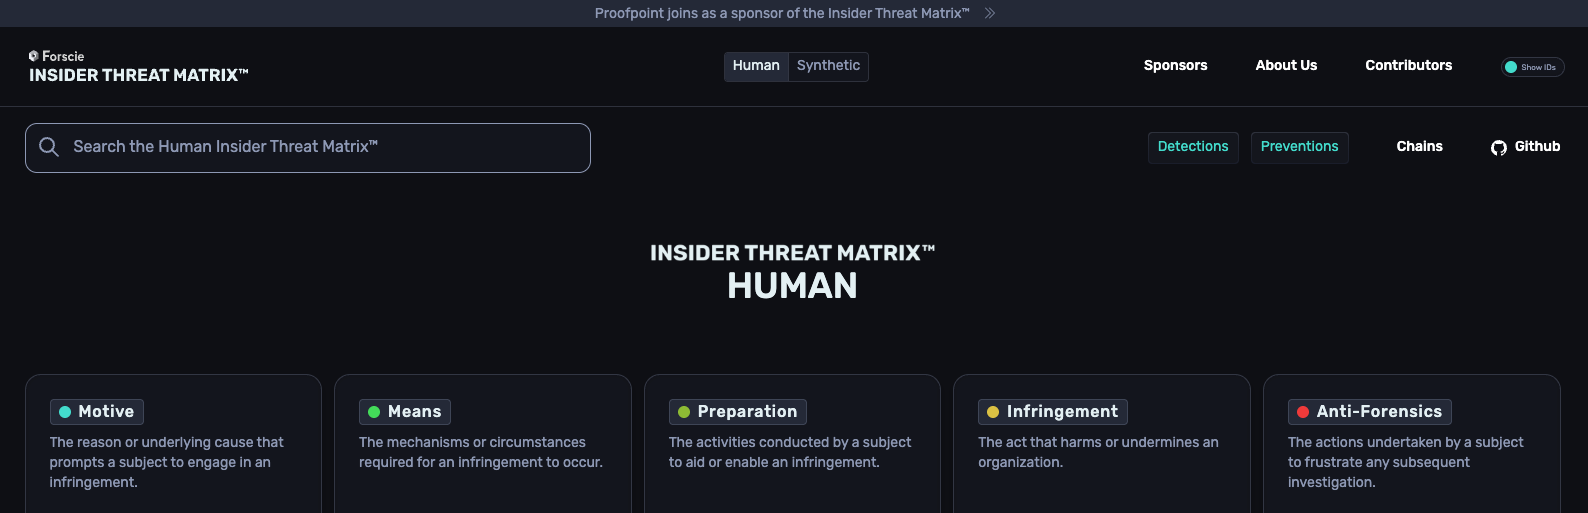Viewport: 1588px width, 513px height.
Task: Click the Github octocat icon
Action: [x=1499, y=148]
